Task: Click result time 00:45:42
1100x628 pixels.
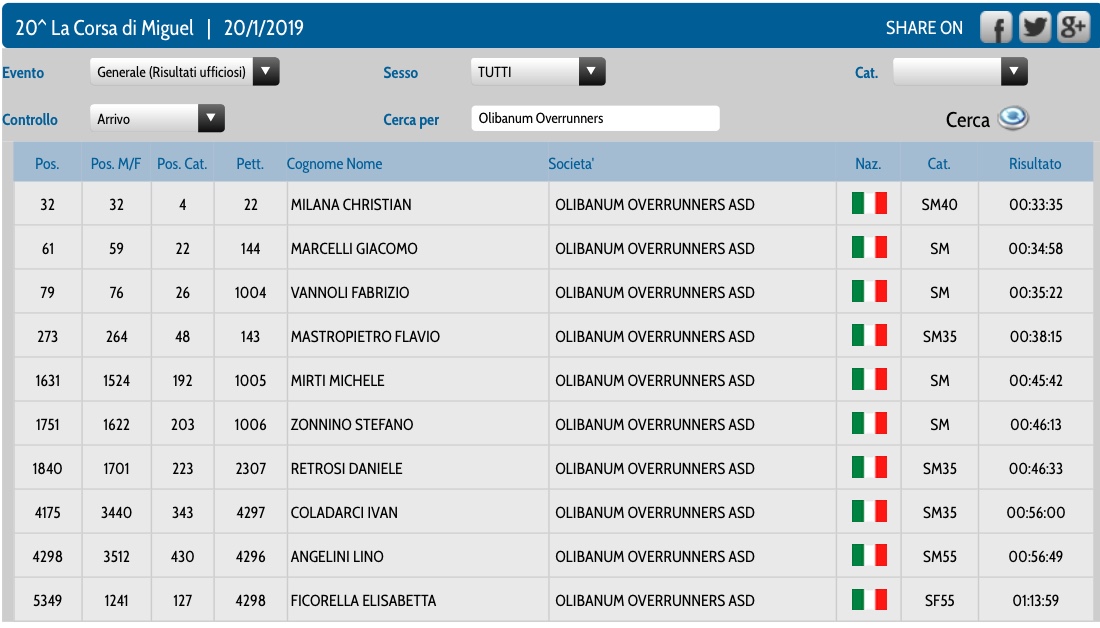Action: pyautogui.click(x=1035, y=381)
